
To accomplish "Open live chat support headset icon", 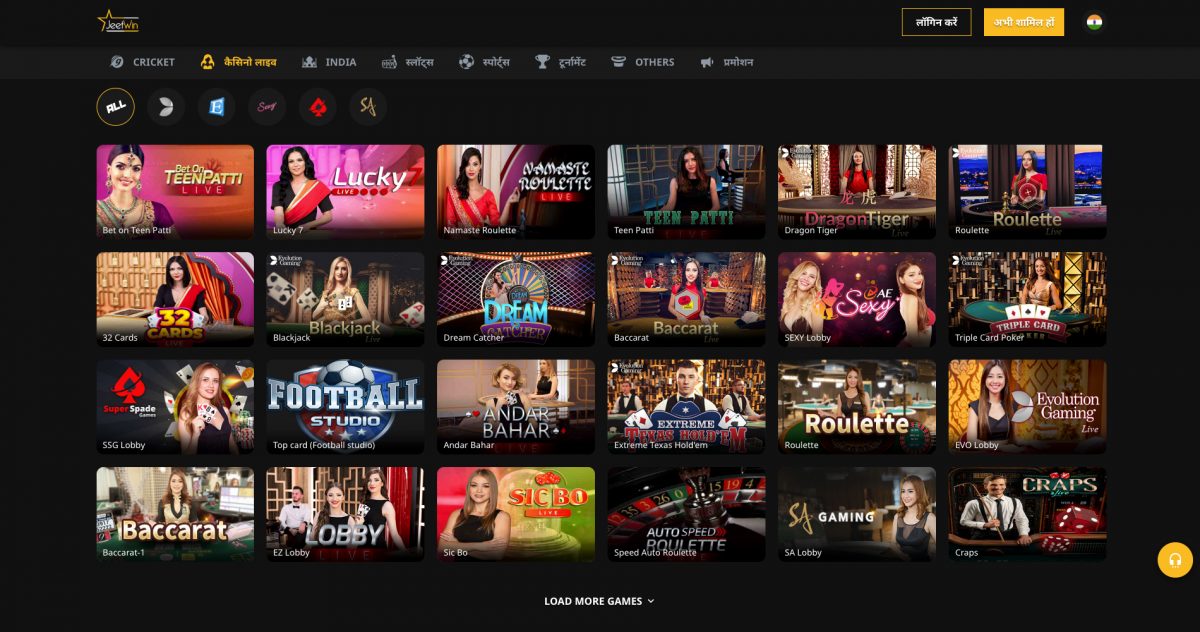I will tap(1175, 560).
